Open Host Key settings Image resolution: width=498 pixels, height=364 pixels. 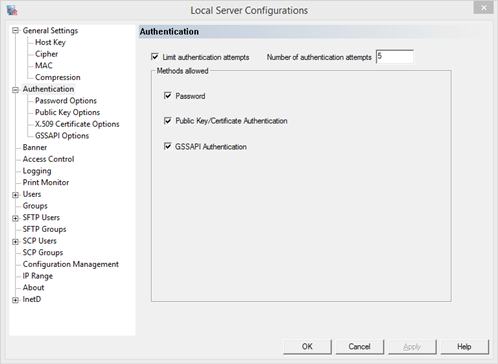coord(50,42)
